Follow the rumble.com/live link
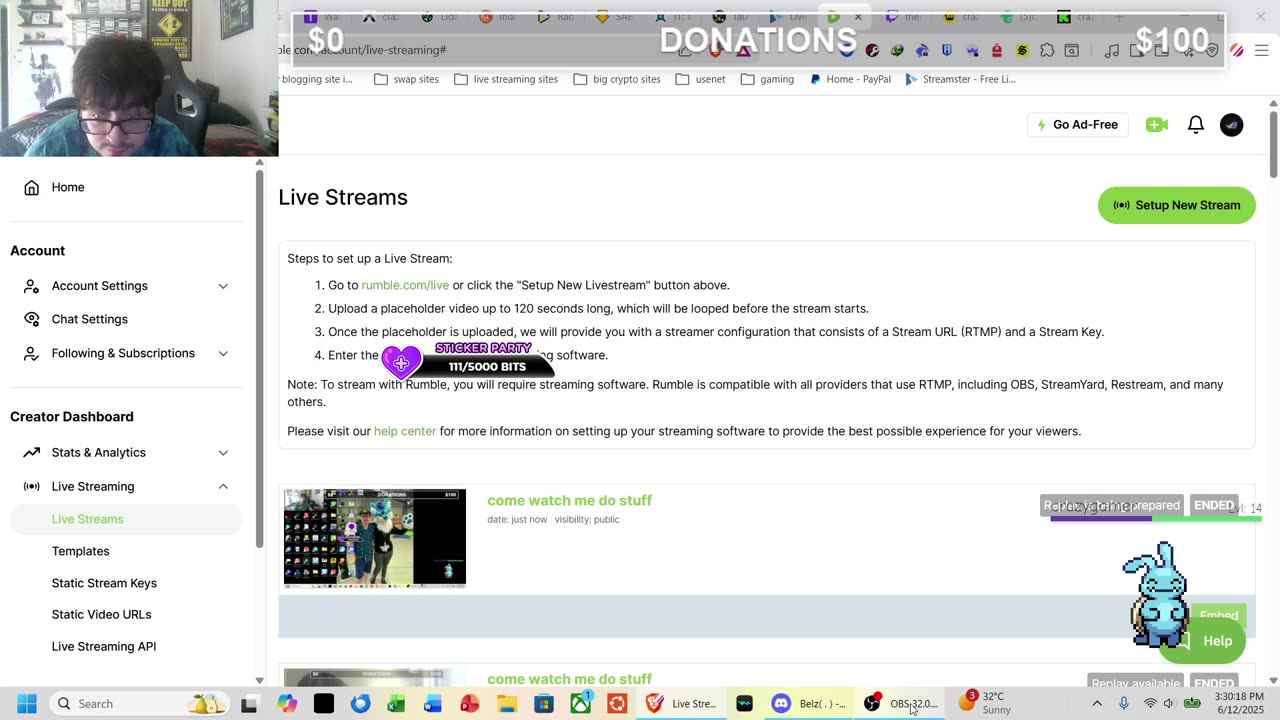Viewport: 1280px width, 720px height. pos(405,285)
